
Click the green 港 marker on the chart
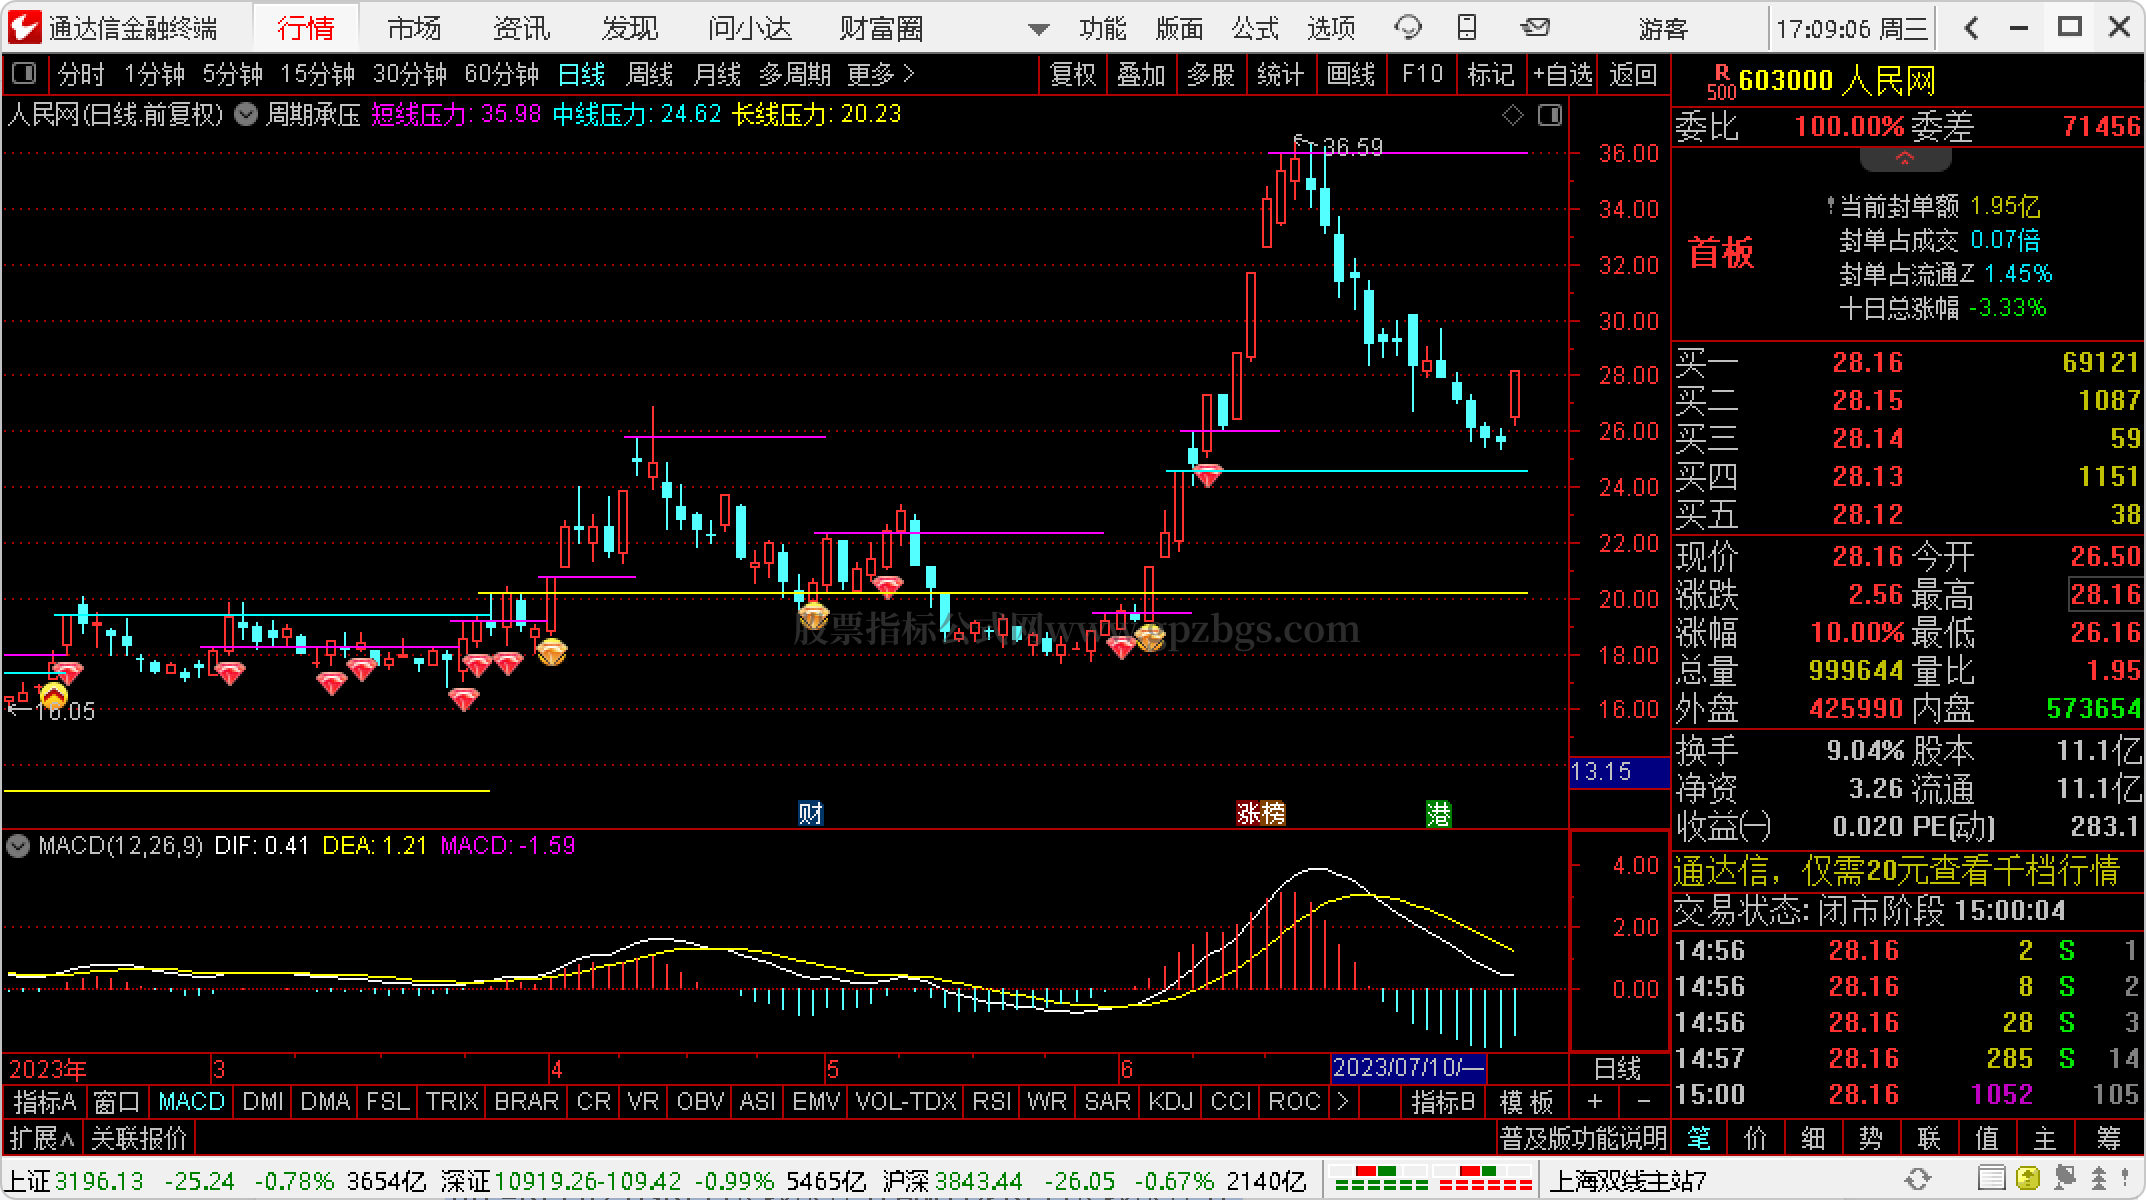pos(1438,813)
